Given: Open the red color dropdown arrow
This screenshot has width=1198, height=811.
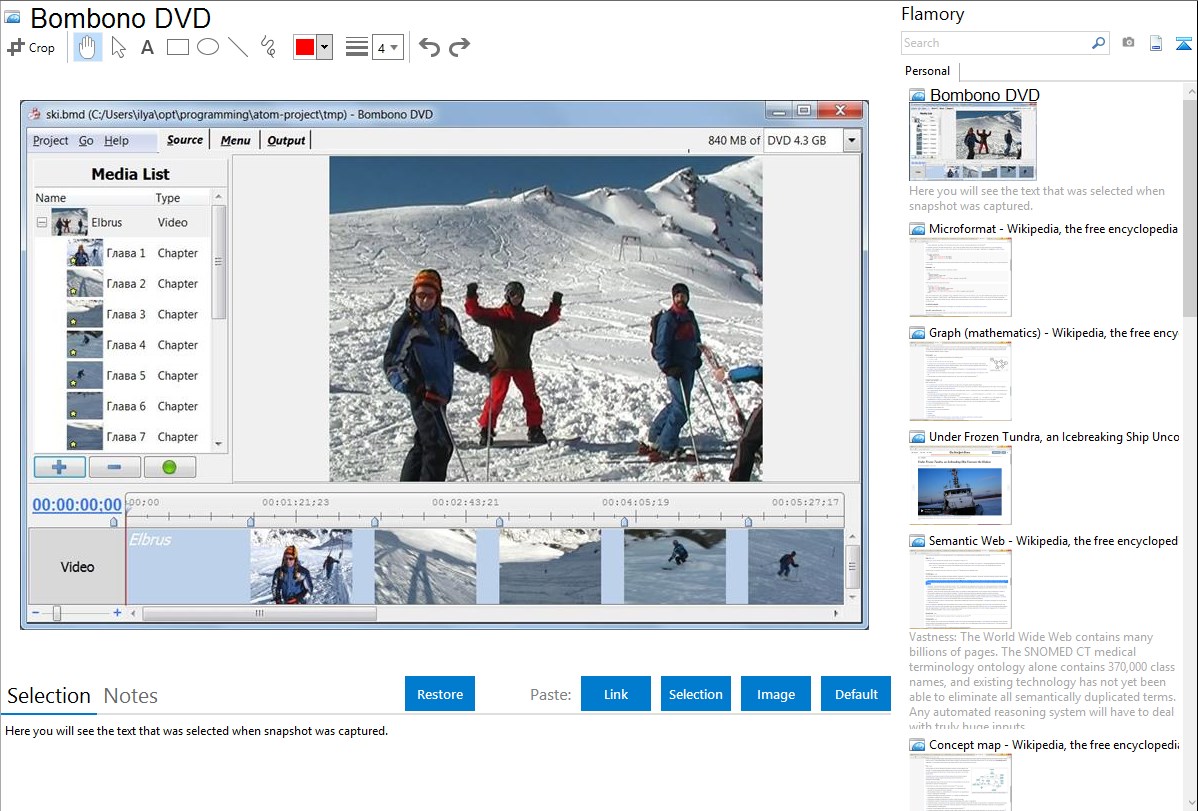Looking at the screenshot, I should click(x=324, y=47).
